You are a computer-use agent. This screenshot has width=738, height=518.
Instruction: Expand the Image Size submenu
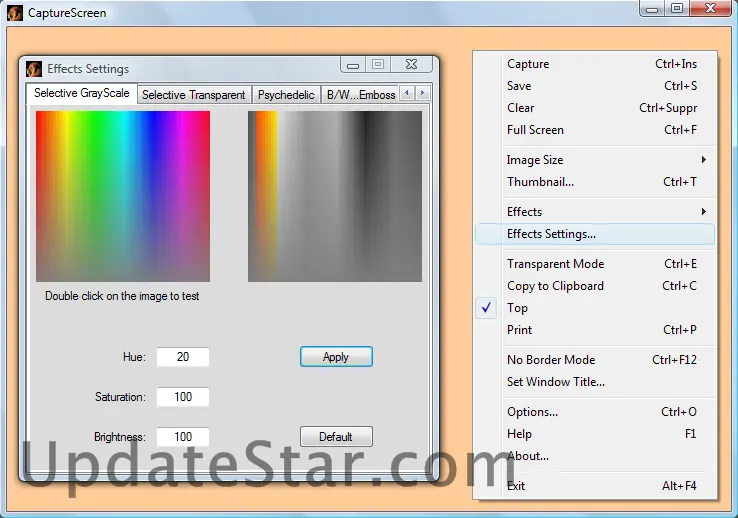595,160
